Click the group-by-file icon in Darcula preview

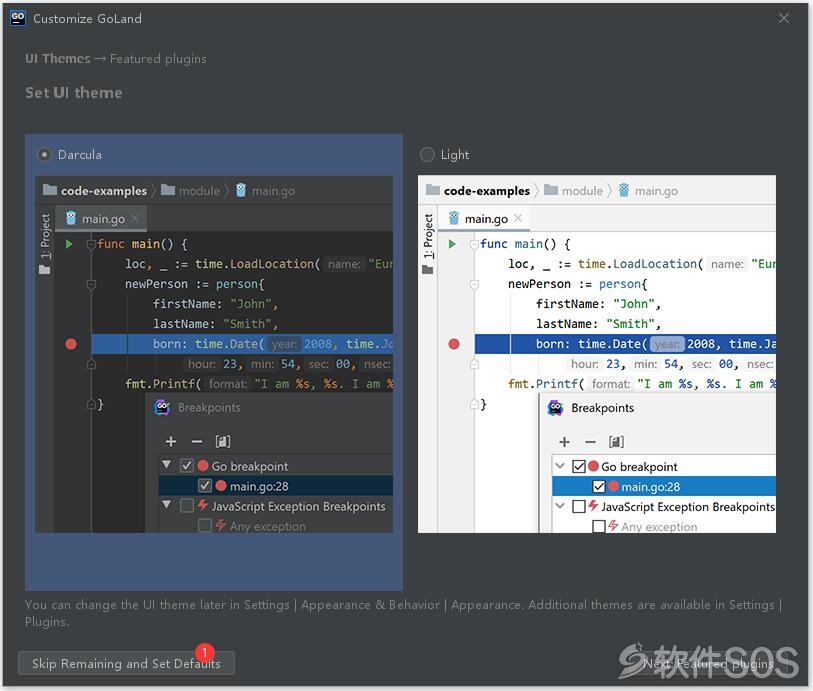point(223,441)
